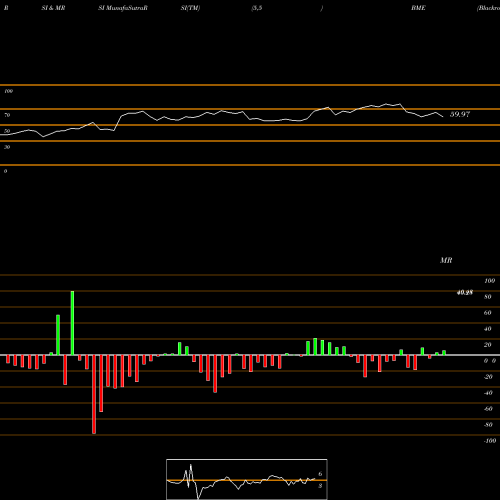The height and width of the screenshot is (500, 500).
Task: Click the -80 label on MR axis
Action: coord(488,425)
